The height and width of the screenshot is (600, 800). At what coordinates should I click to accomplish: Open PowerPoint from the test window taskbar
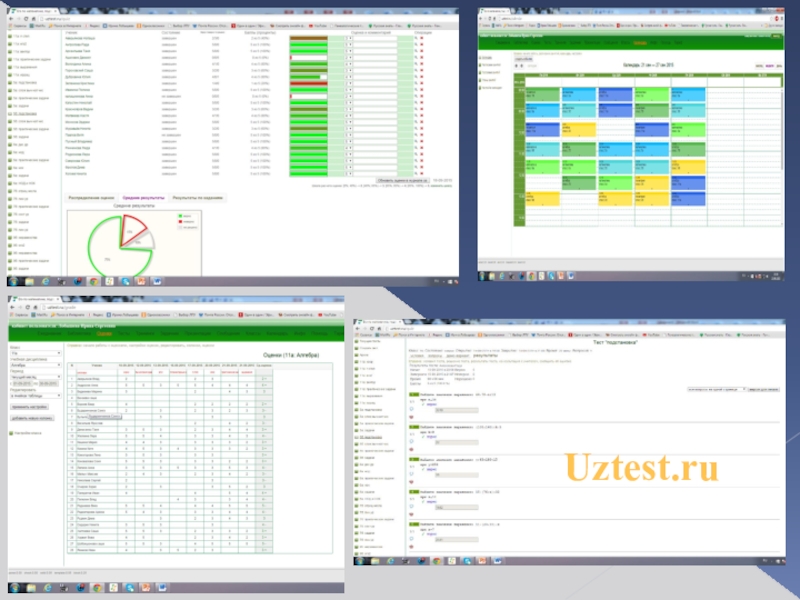pyautogui.click(x=482, y=561)
